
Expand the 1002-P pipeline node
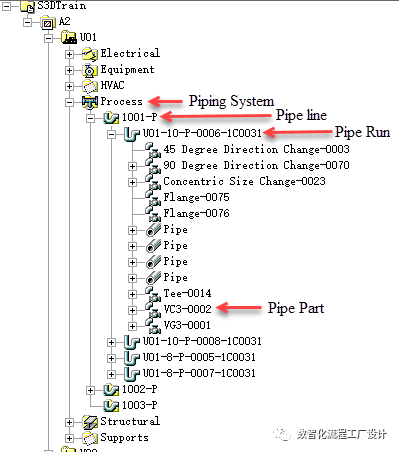pyautogui.click(x=90, y=390)
